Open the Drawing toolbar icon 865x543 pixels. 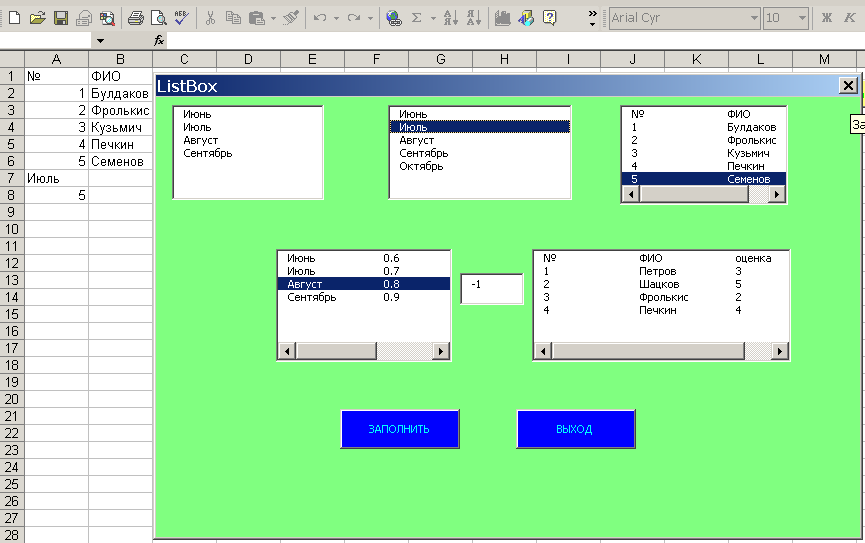tap(526, 18)
